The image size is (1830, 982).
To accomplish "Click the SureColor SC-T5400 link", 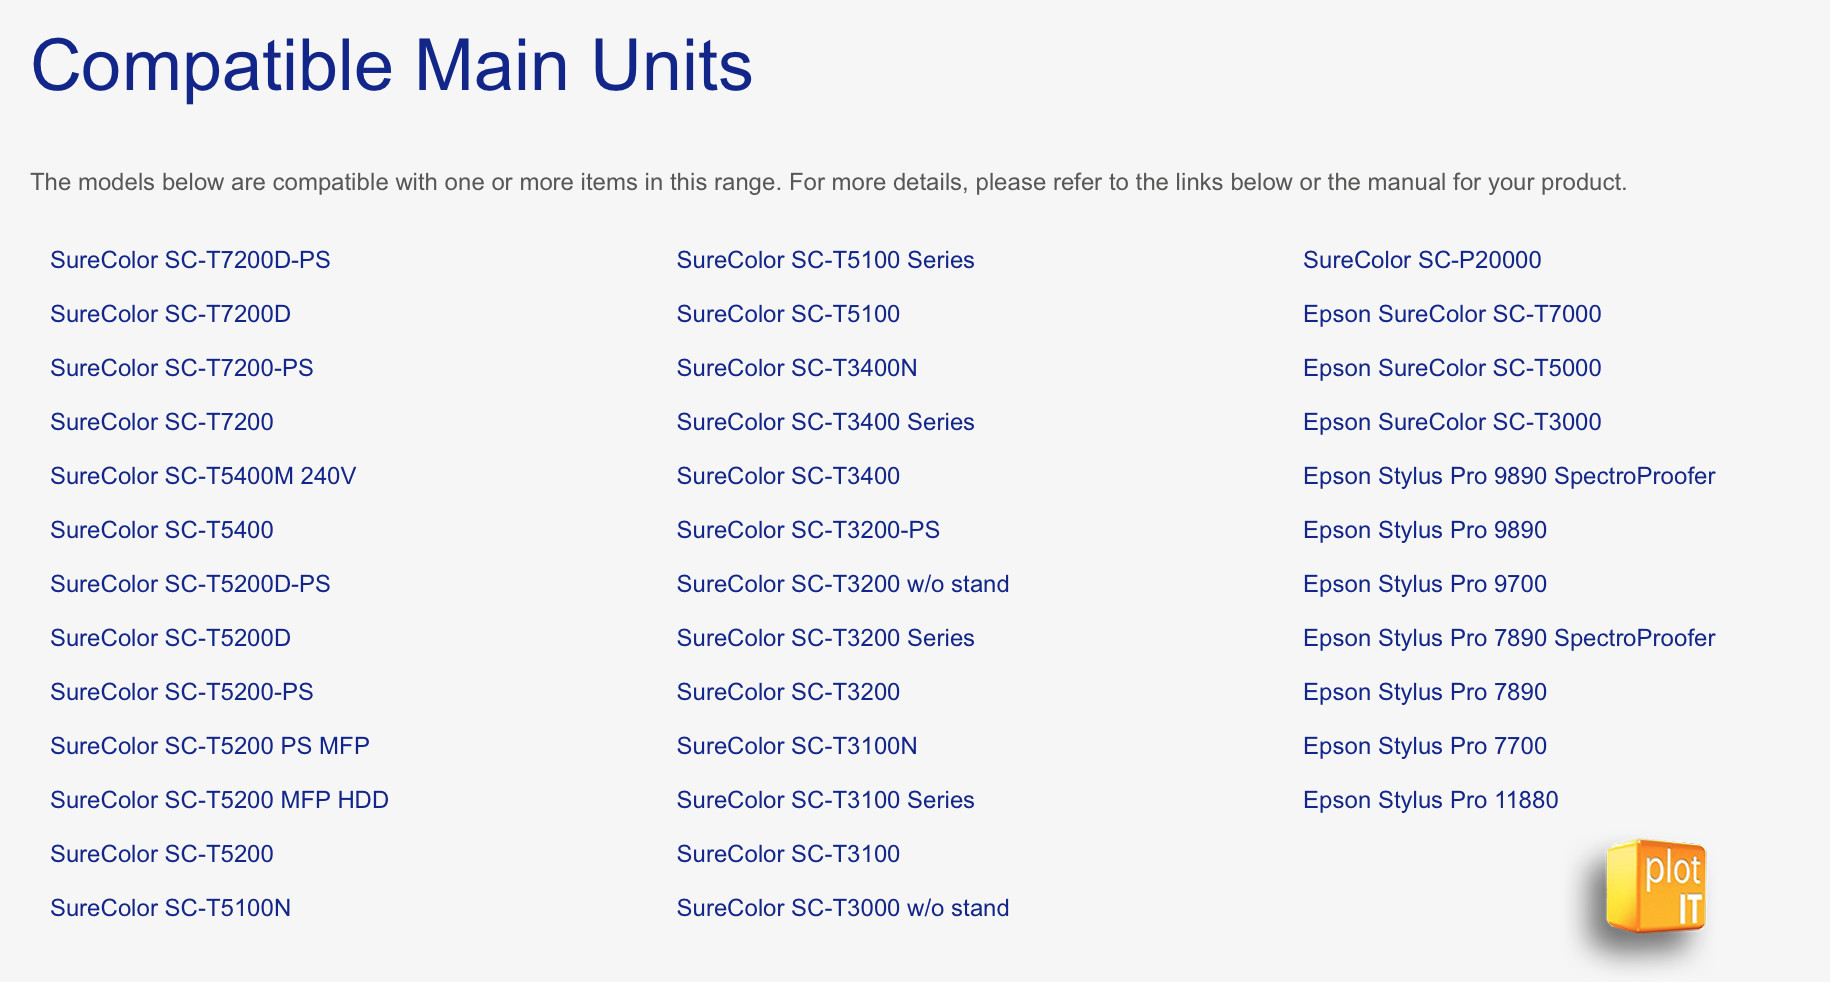I will 162,530.
